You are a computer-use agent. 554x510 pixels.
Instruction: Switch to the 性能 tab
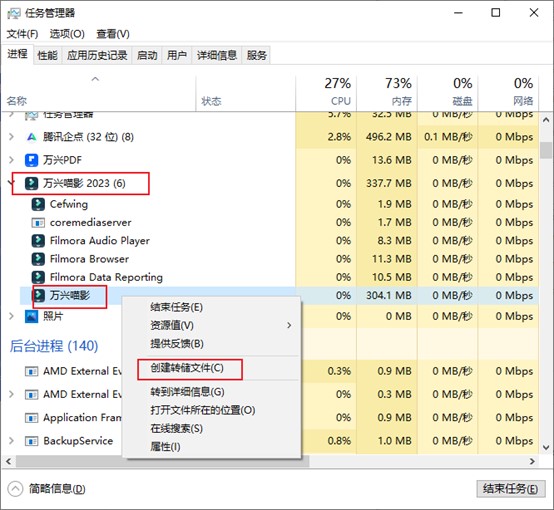[47, 55]
